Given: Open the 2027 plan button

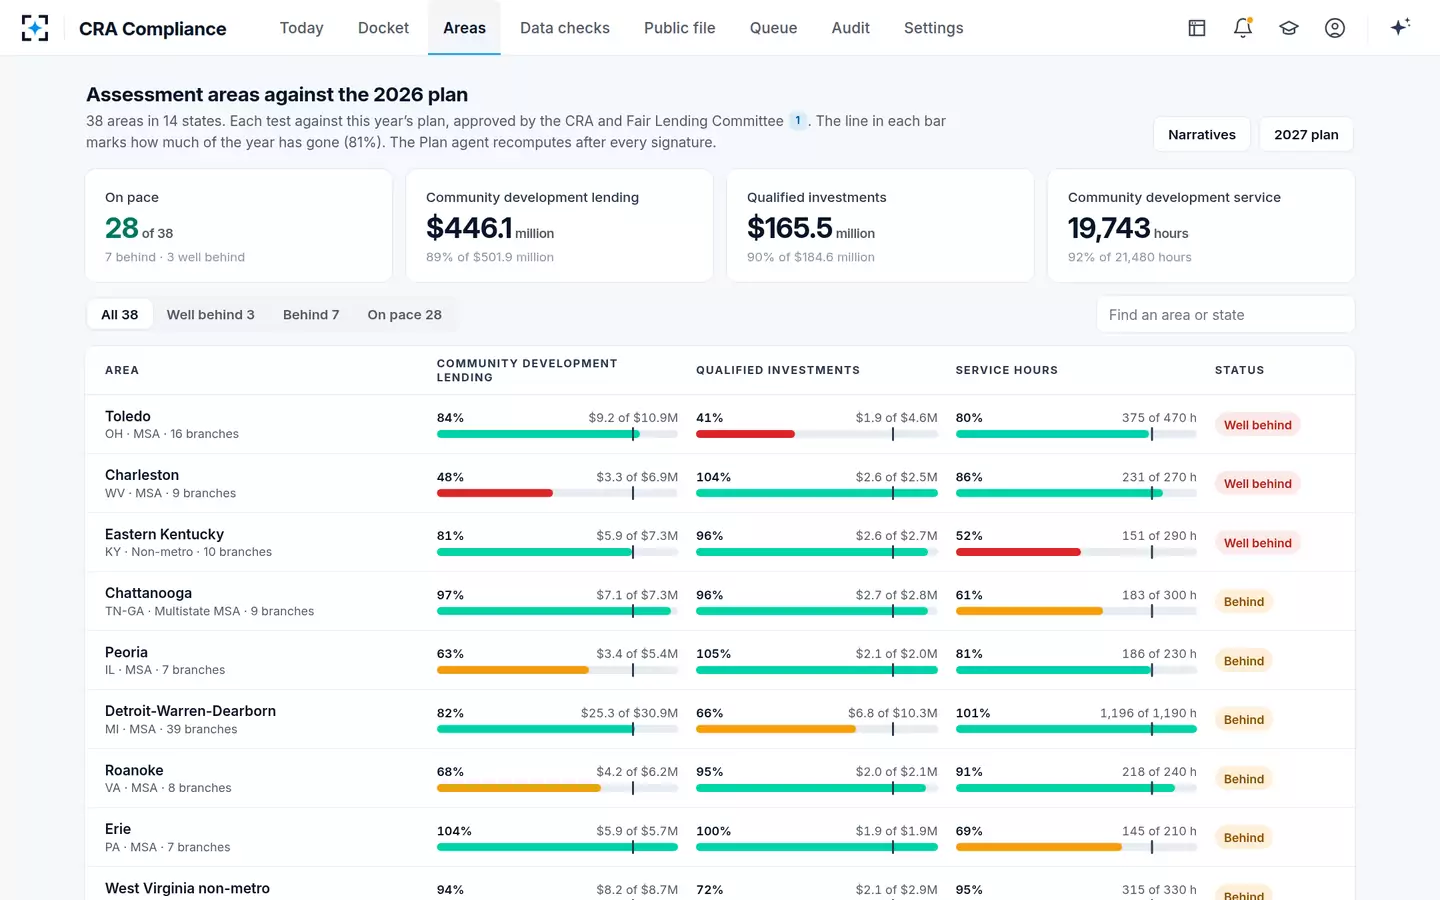Looking at the screenshot, I should pos(1306,134).
